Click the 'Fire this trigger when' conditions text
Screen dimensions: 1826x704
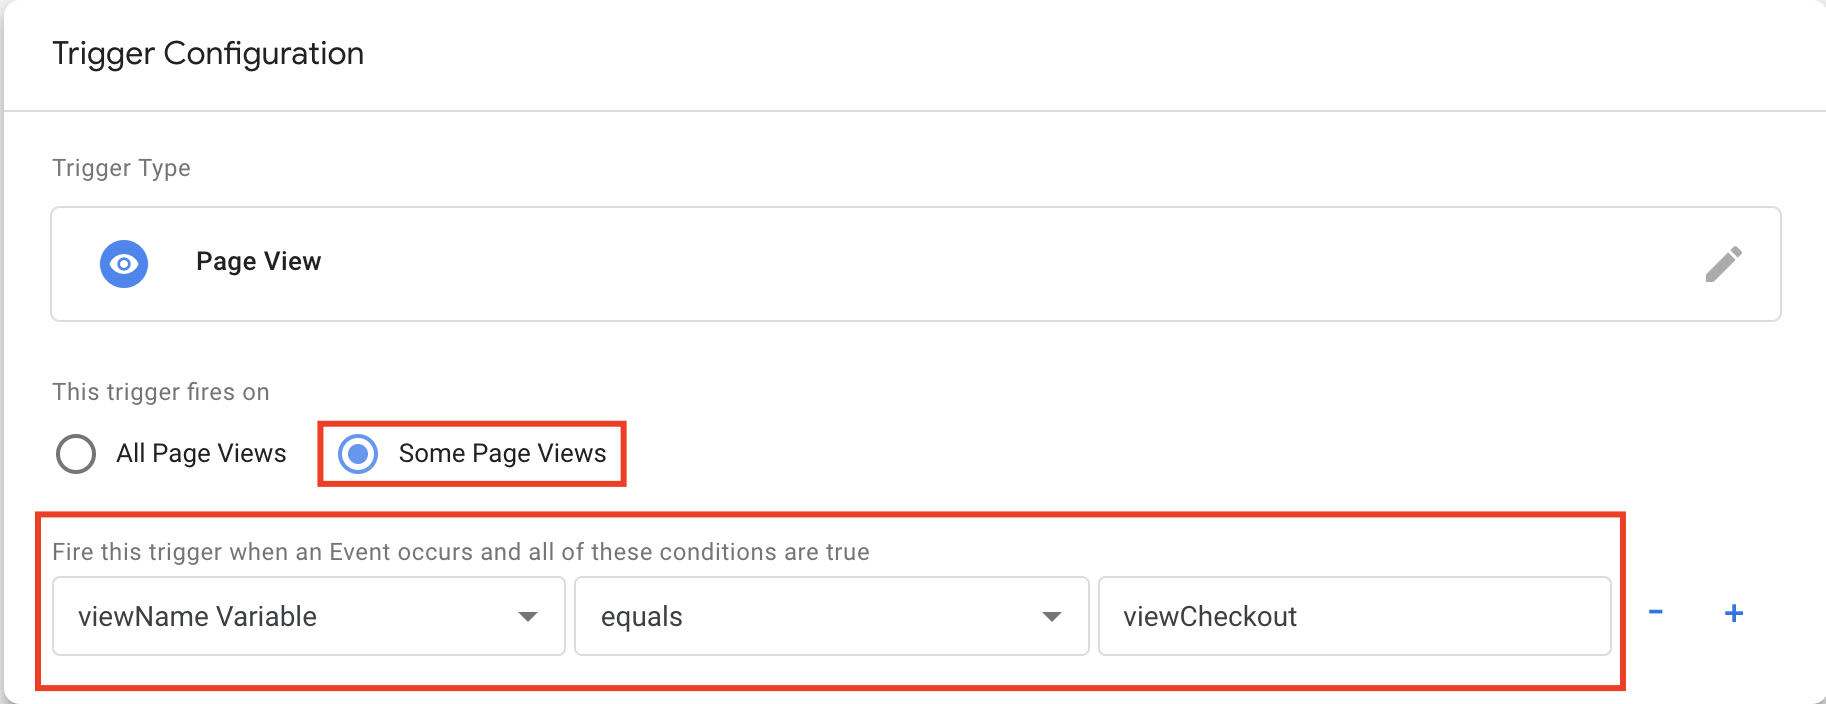(461, 552)
